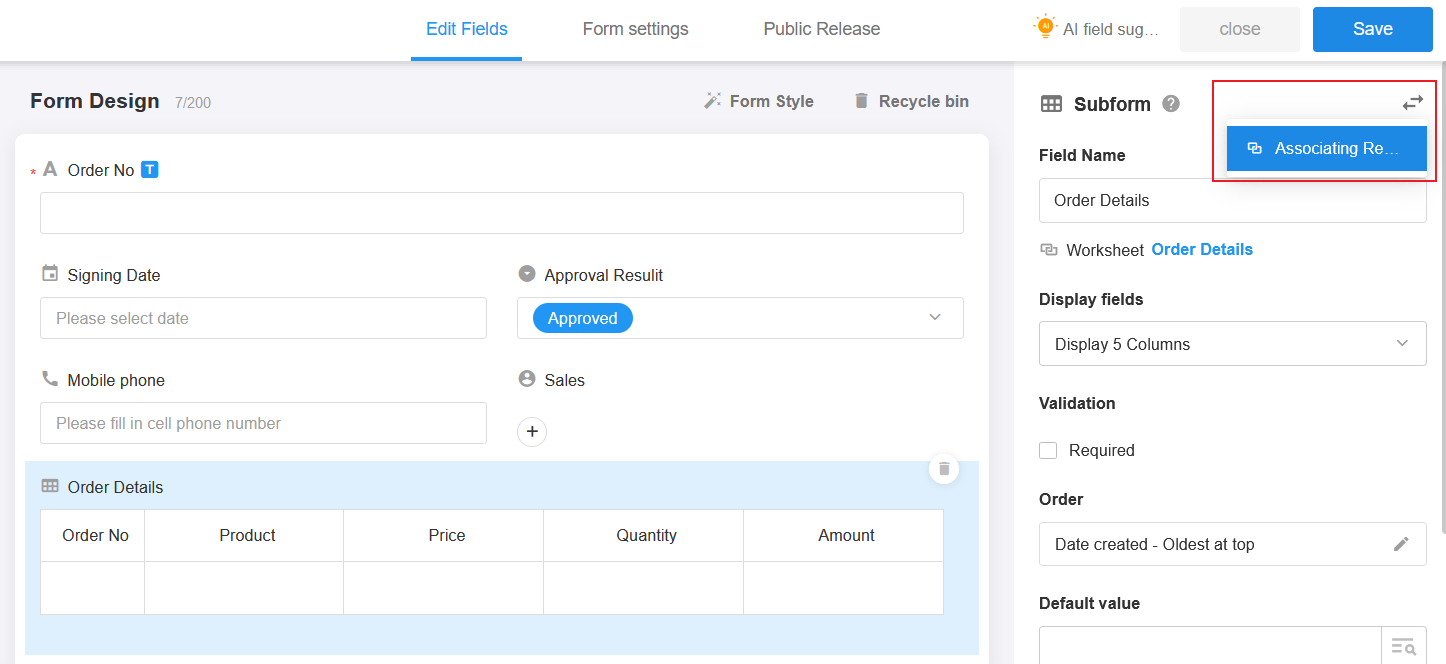Click the Order Details field table icon
Image resolution: width=1446 pixels, height=664 pixels.
50,486
